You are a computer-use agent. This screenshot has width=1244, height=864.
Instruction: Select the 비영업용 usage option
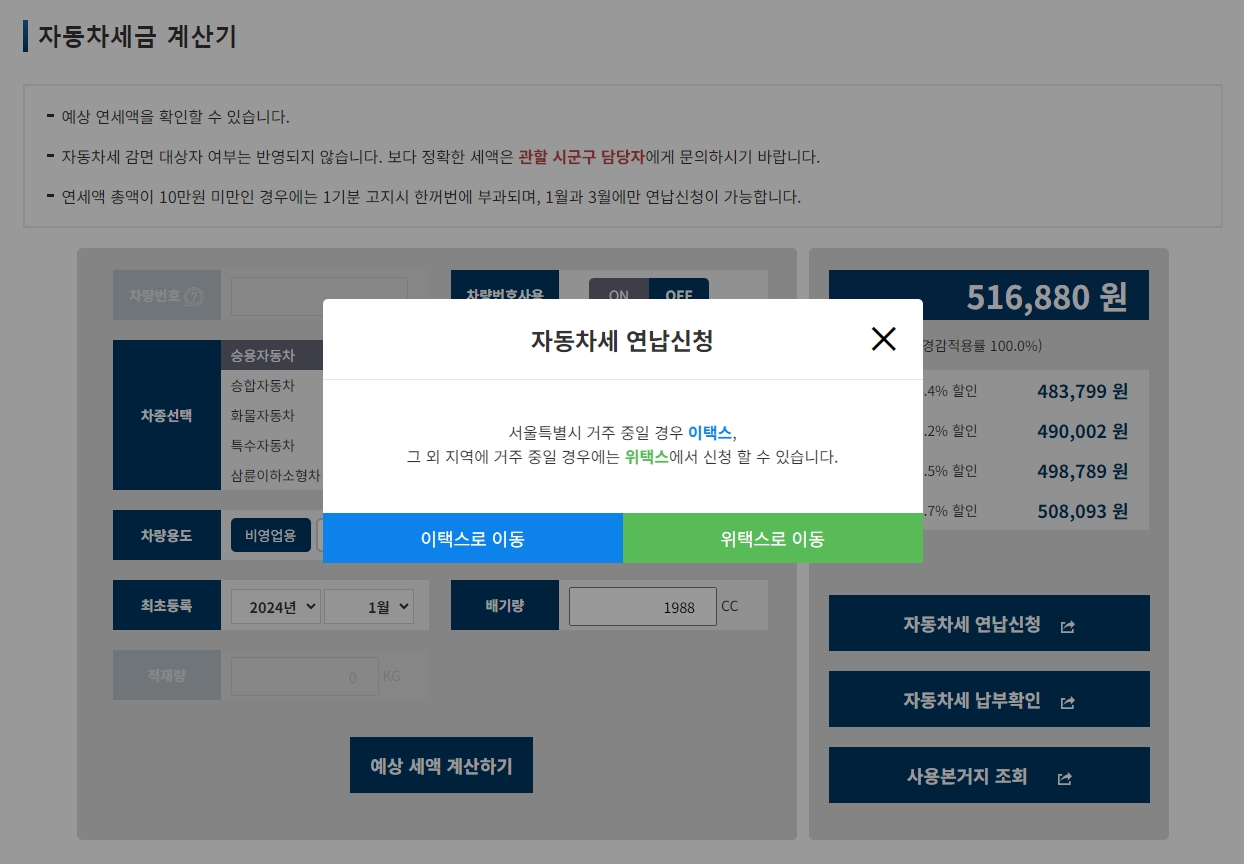270,535
